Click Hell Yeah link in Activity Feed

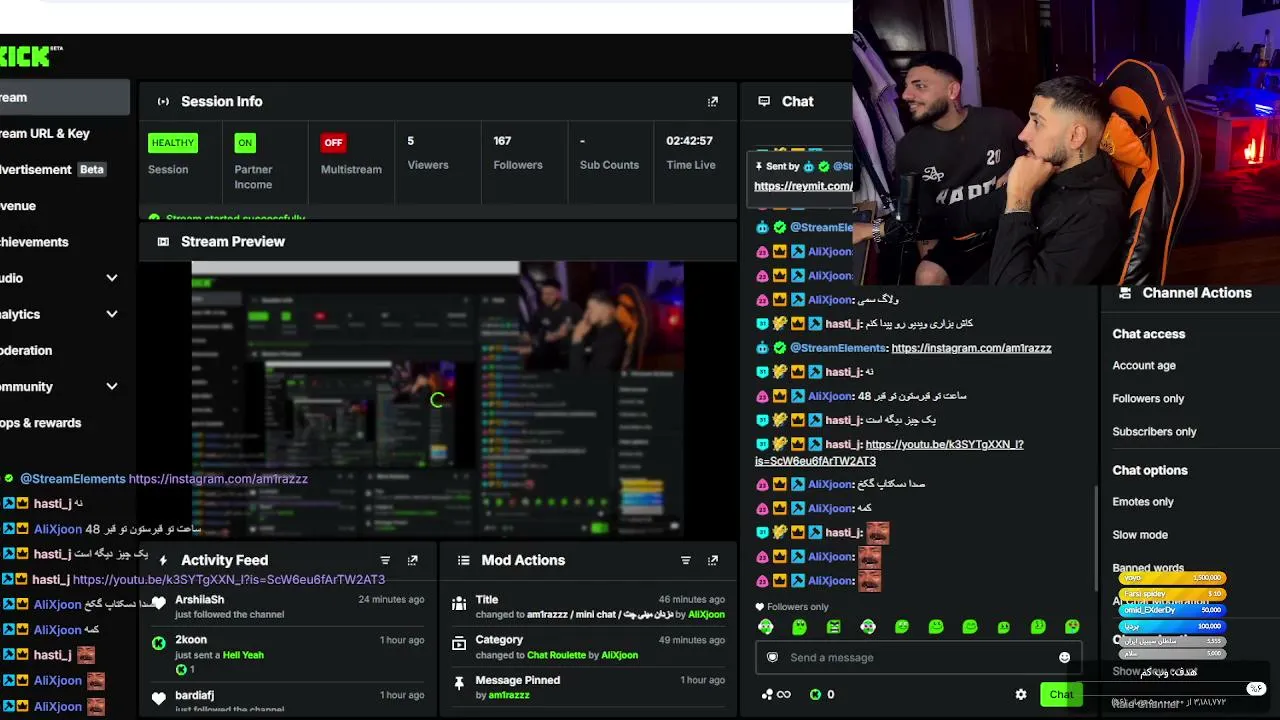click(243, 655)
